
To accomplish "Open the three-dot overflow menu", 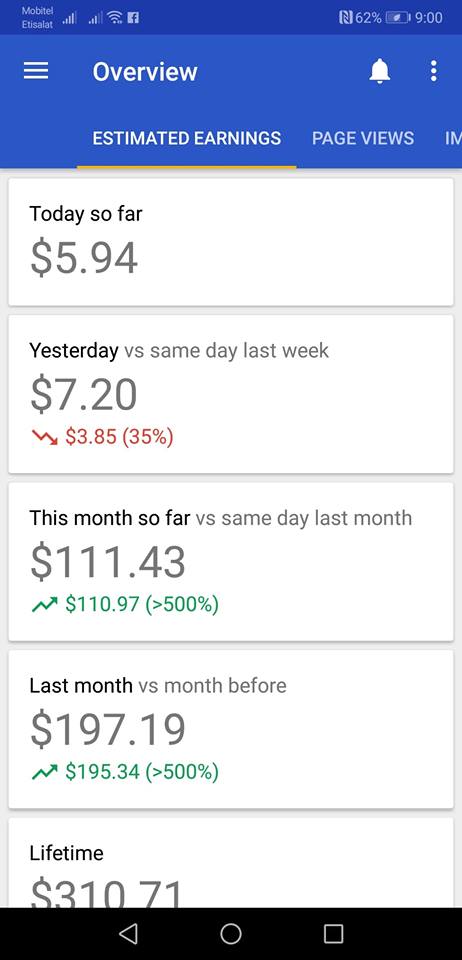I will coord(434,72).
